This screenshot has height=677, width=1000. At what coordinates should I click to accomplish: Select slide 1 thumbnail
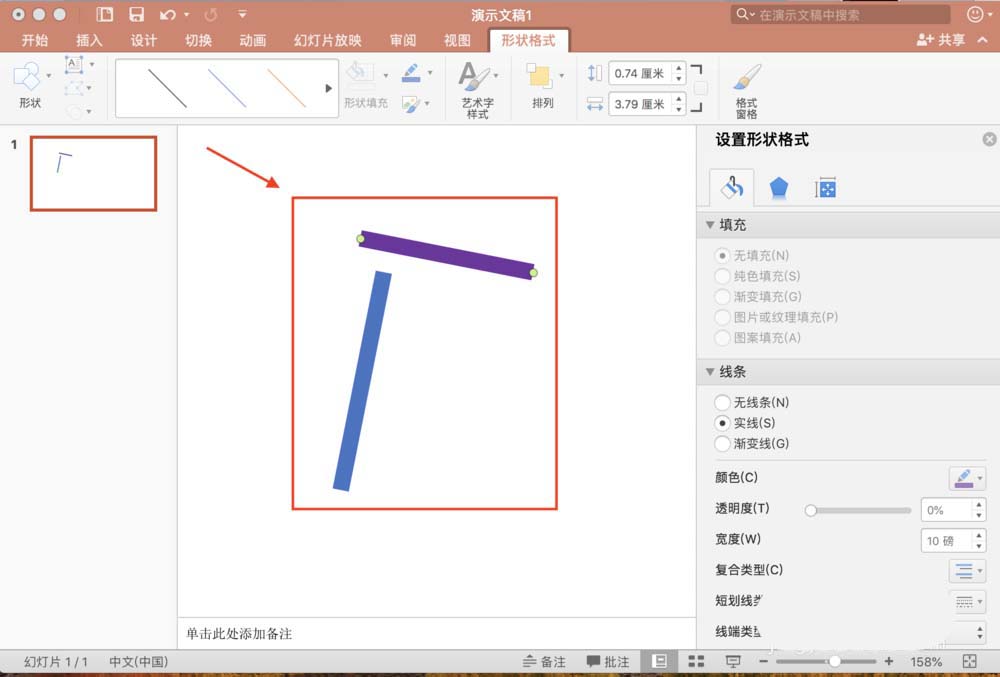(x=93, y=173)
